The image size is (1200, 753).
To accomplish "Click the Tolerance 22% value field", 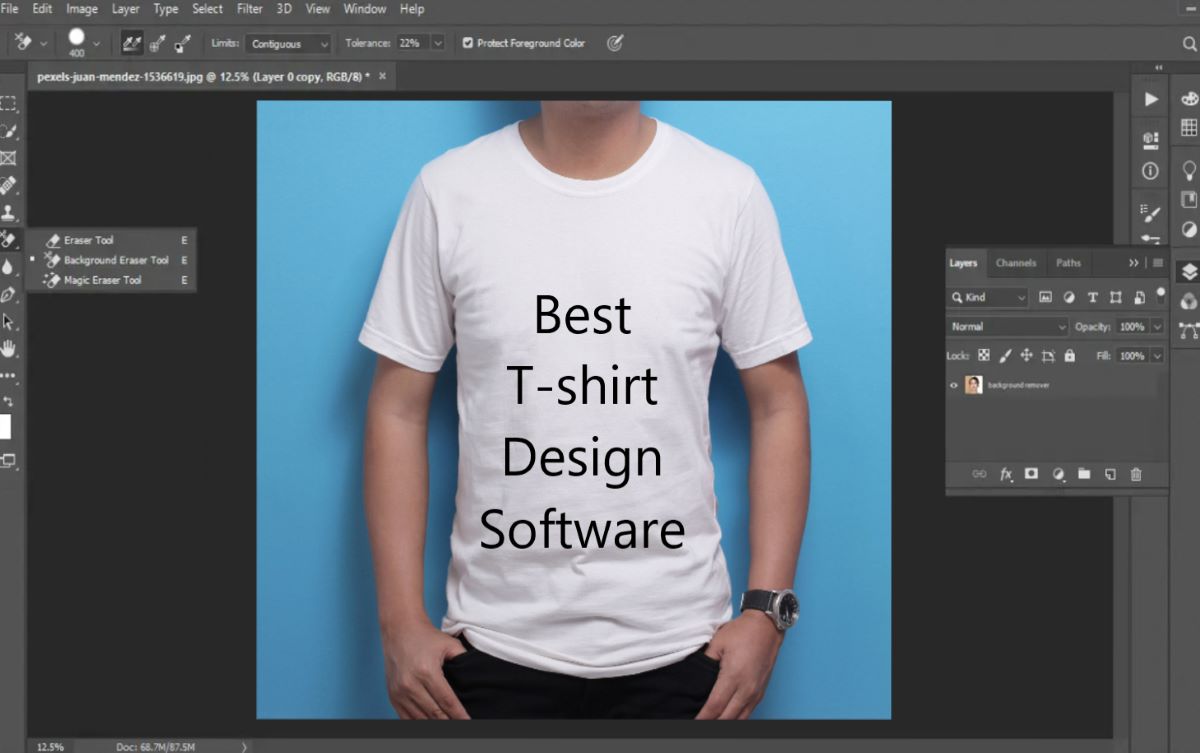I will click(x=411, y=43).
